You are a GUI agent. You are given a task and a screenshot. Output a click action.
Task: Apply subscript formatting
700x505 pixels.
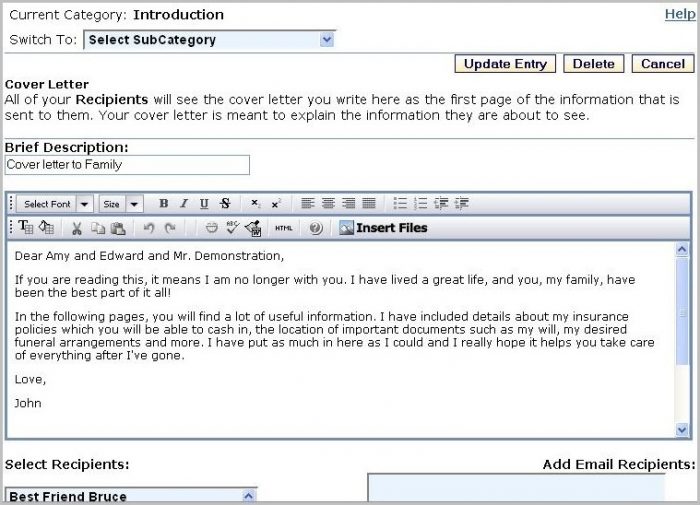coord(255,204)
